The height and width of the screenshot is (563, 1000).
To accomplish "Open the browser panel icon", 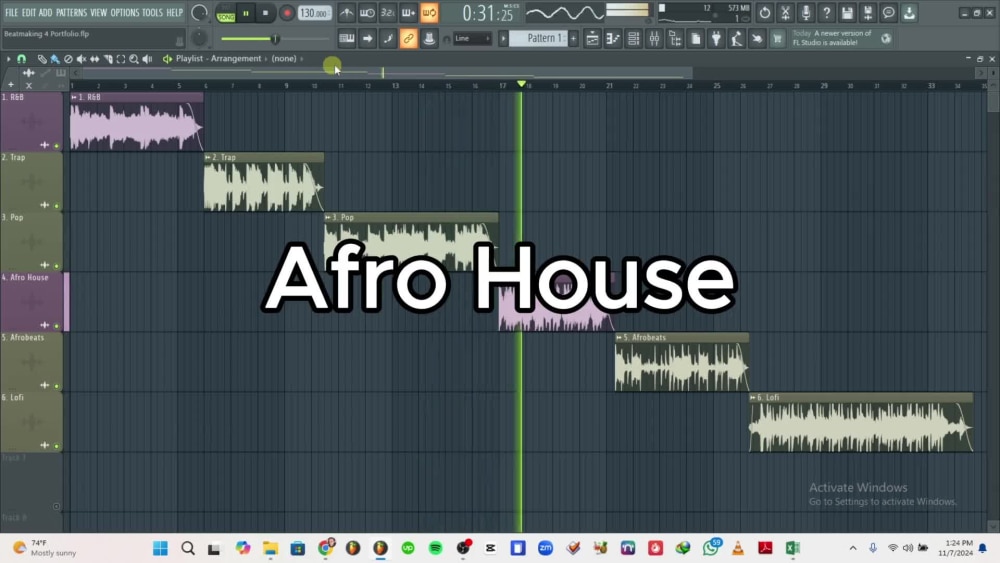I will click(675, 39).
